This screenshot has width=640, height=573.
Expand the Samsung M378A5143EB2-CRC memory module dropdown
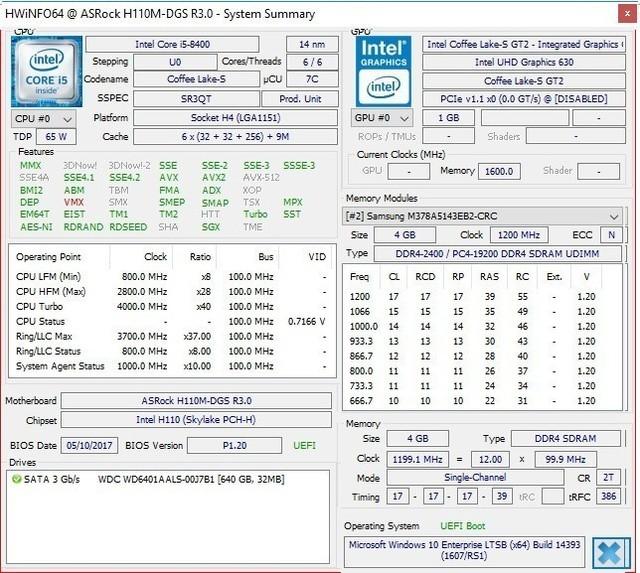coord(482,216)
